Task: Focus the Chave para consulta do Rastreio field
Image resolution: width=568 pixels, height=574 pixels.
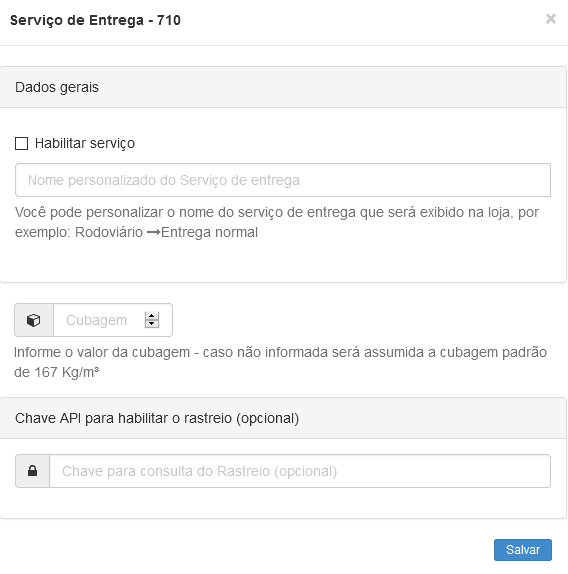Action: [300, 471]
